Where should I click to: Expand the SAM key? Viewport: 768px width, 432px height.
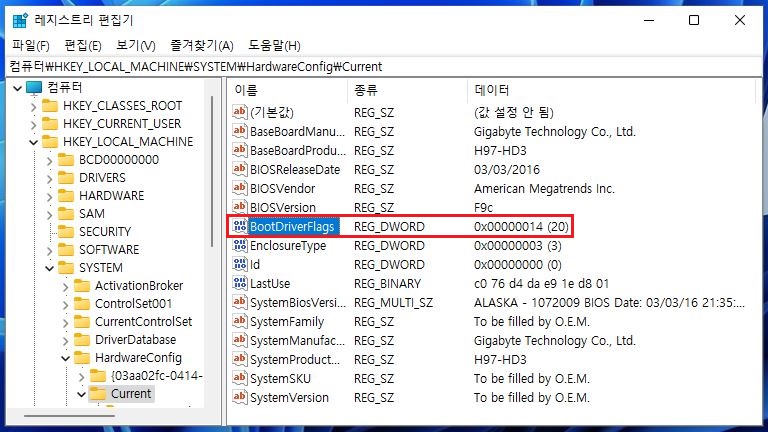(49, 215)
